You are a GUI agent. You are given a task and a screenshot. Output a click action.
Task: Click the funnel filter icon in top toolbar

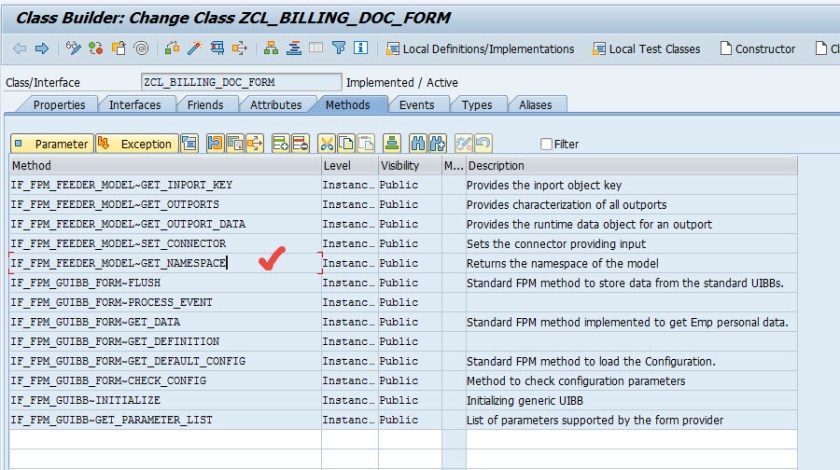tap(338, 48)
